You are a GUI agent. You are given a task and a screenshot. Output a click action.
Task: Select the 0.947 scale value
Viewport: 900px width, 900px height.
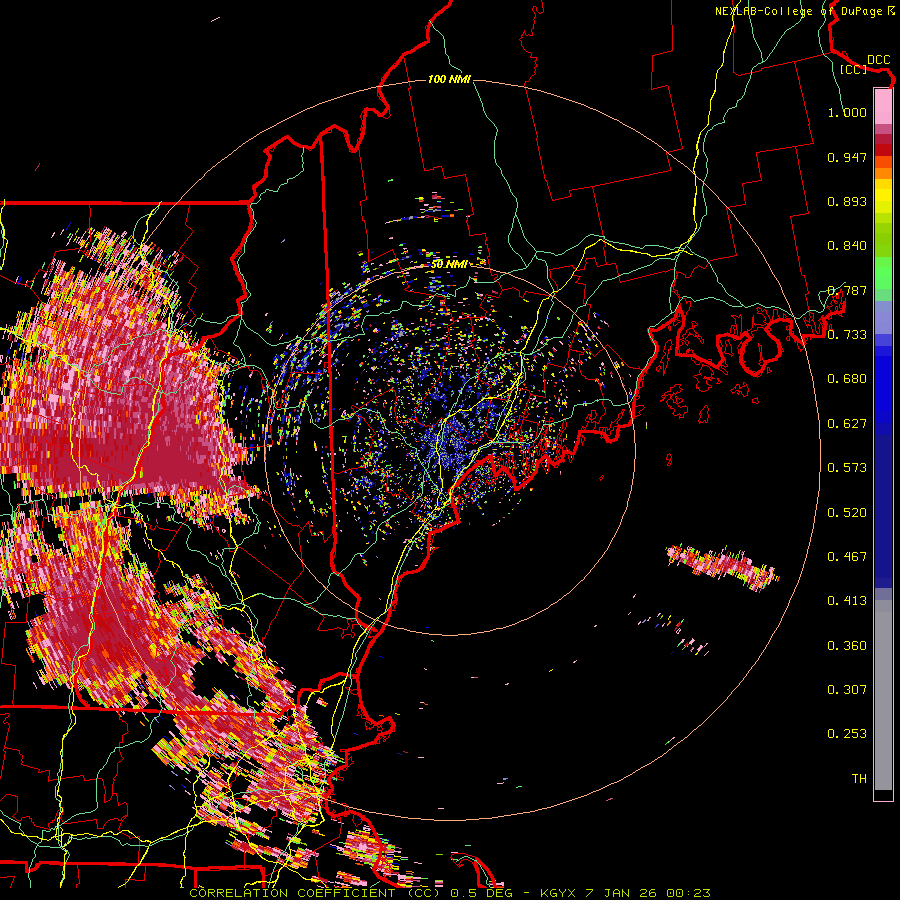coord(847,157)
